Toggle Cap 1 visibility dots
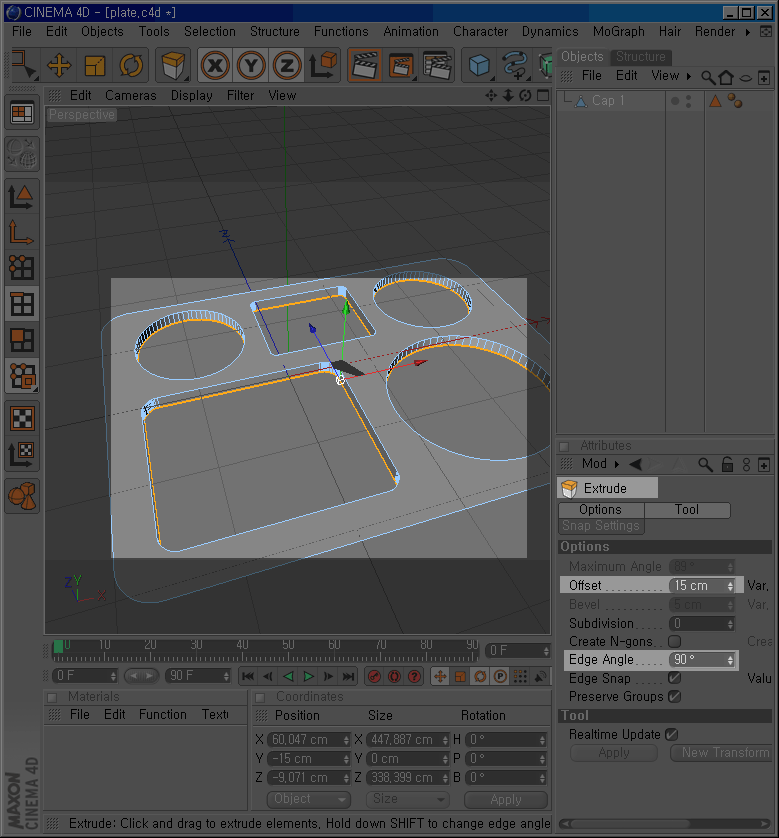The width and height of the screenshot is (779, 838). click(689, 101)
